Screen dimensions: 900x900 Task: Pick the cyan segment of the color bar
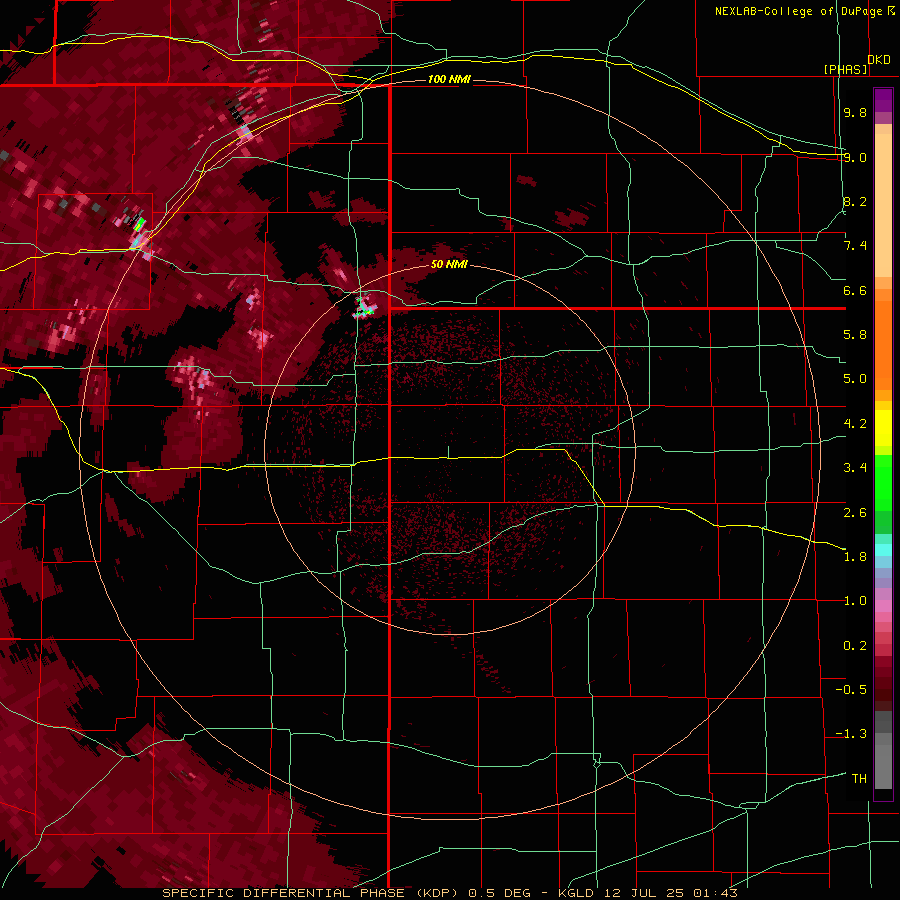(883, 549)
